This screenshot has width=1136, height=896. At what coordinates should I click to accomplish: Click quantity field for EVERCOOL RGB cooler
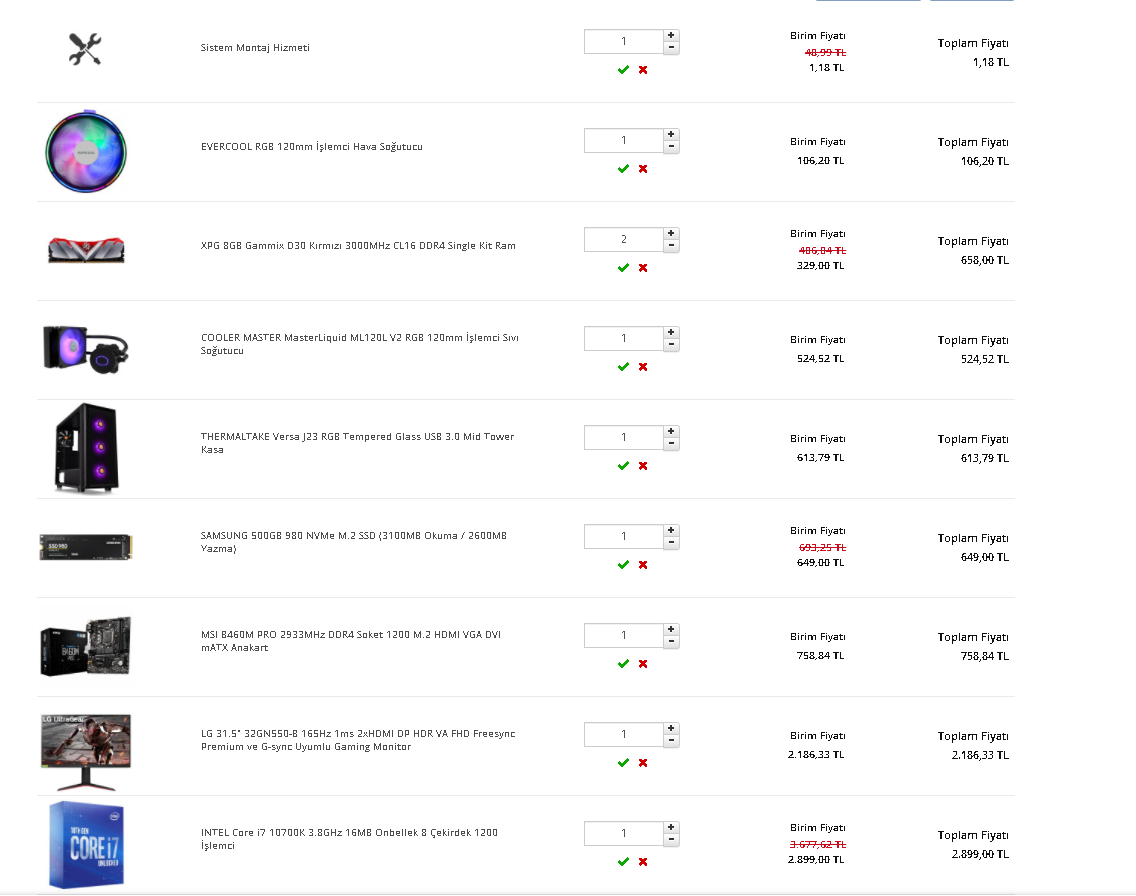[623, 141]
